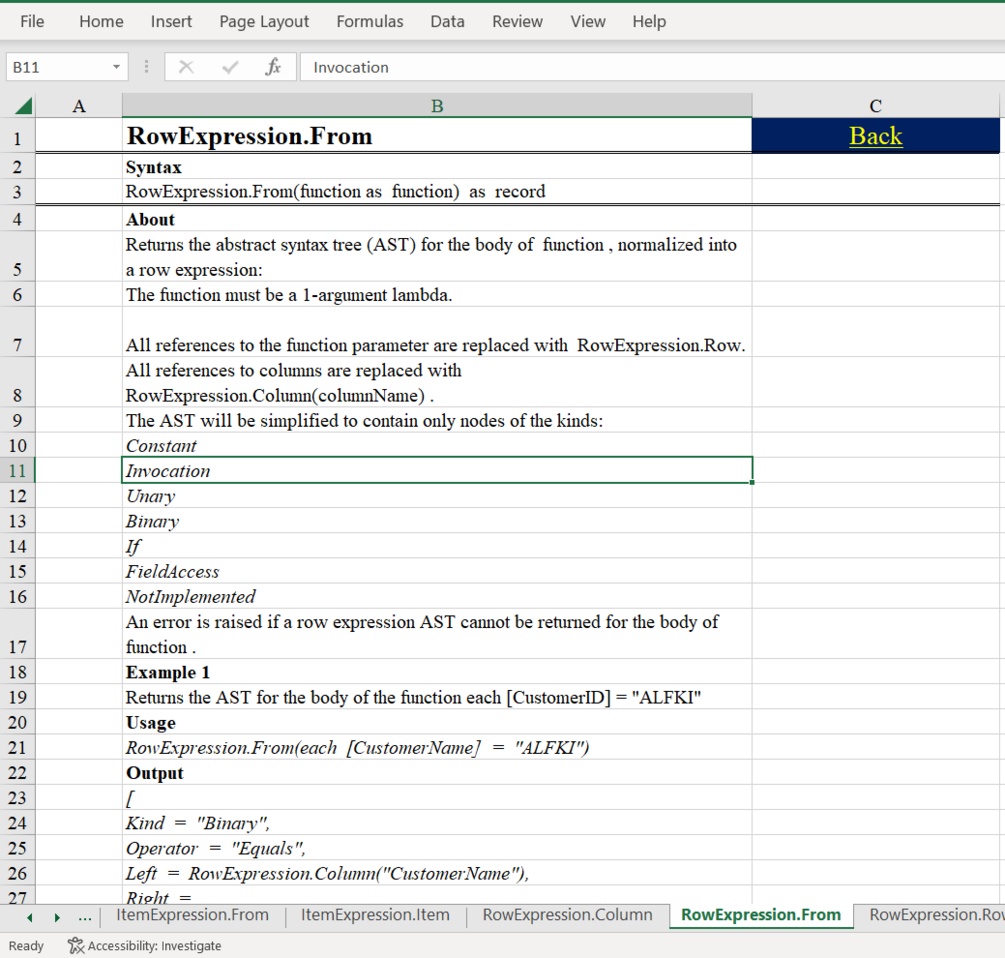
Task: Click the Select All triangle corner
Action: (23, 106)
